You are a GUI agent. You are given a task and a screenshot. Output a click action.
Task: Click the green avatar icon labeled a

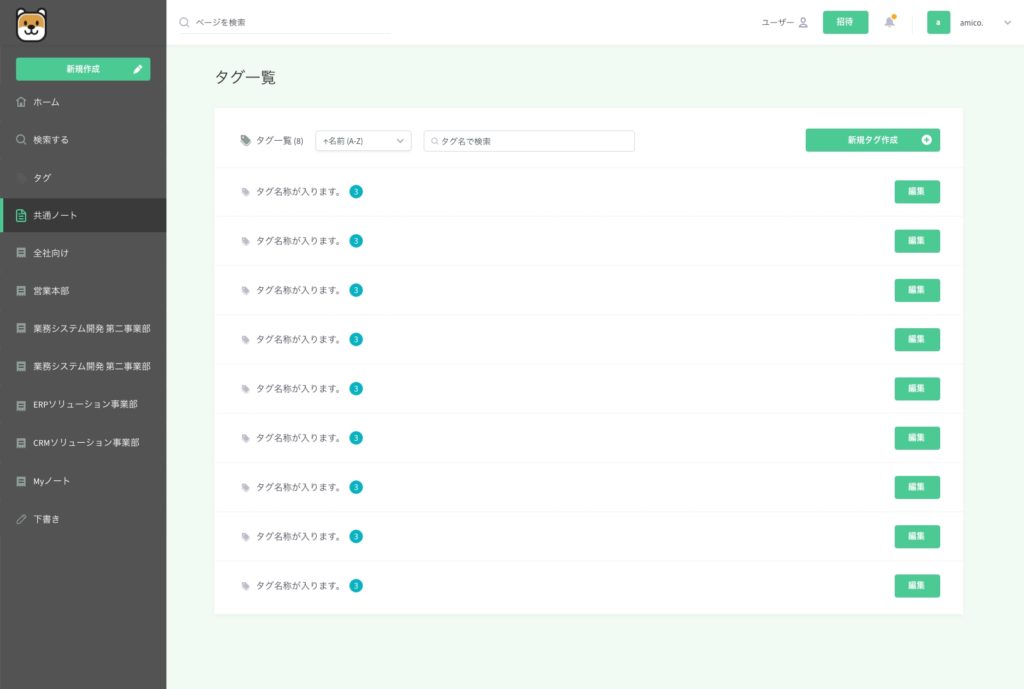click(938, 22)
